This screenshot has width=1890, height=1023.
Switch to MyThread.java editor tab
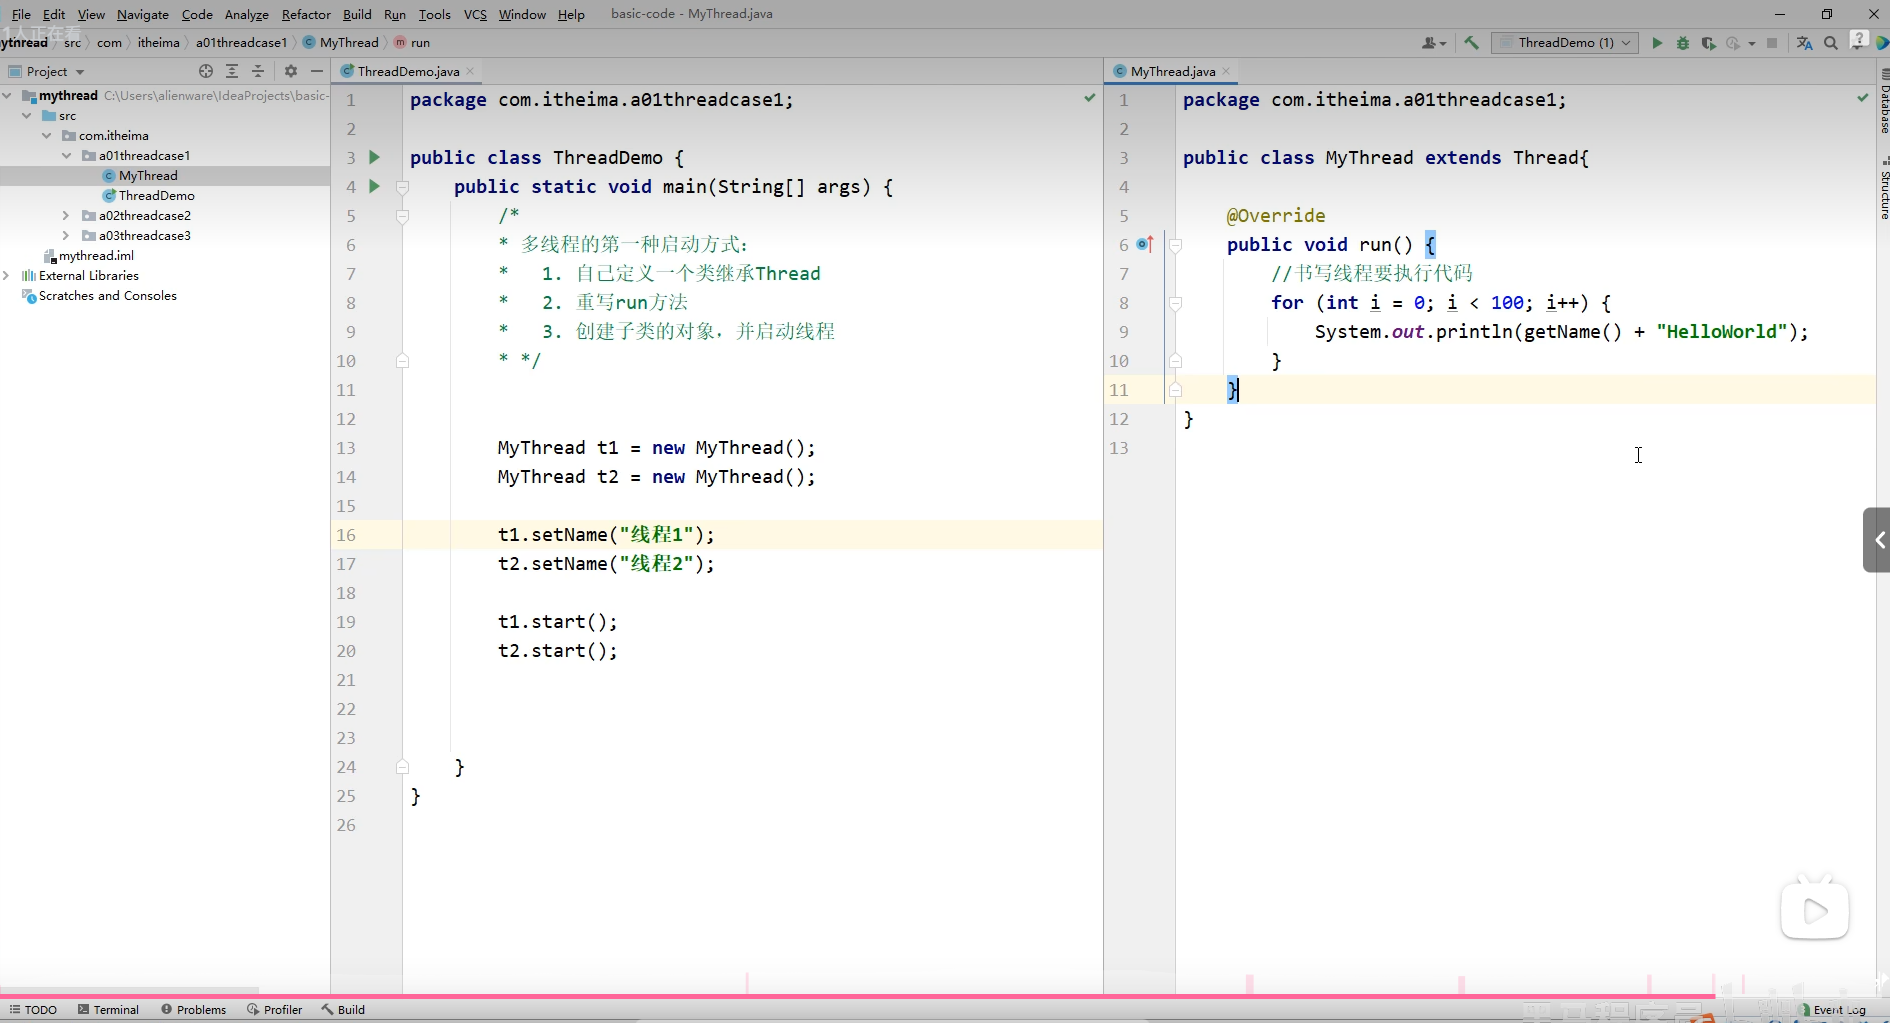(x=1172, y=71)
